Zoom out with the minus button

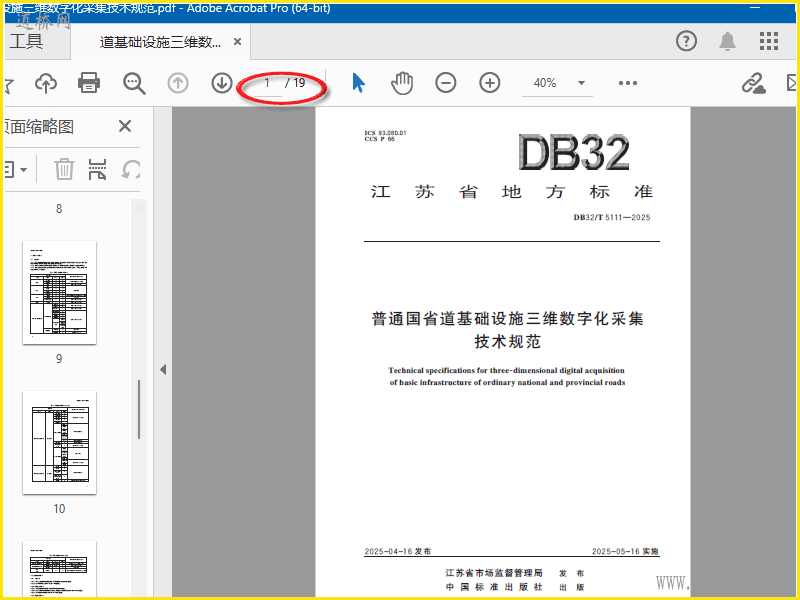445,83
